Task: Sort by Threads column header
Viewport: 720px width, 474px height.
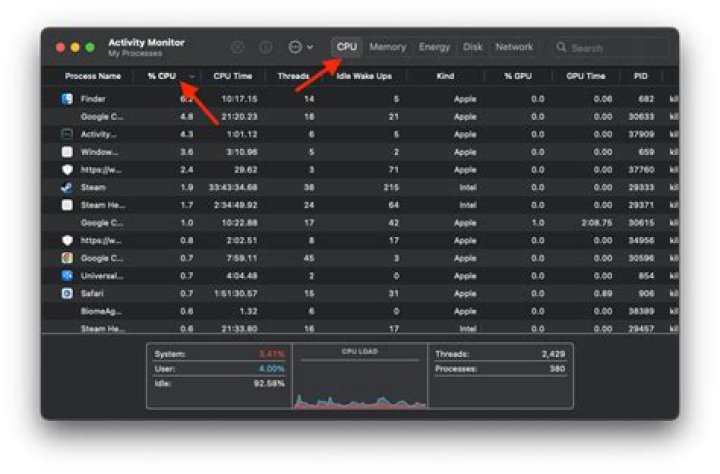Action: (x=293, y=76)
